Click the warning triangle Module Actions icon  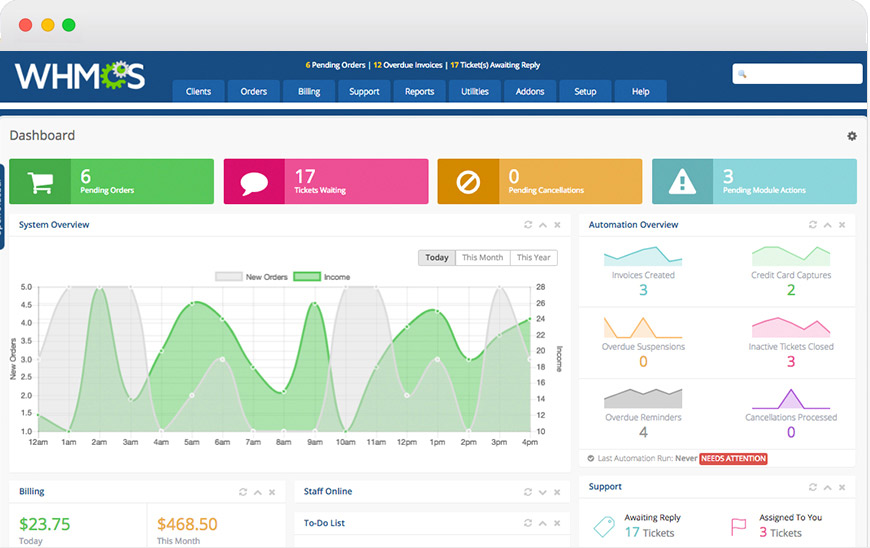682,182
